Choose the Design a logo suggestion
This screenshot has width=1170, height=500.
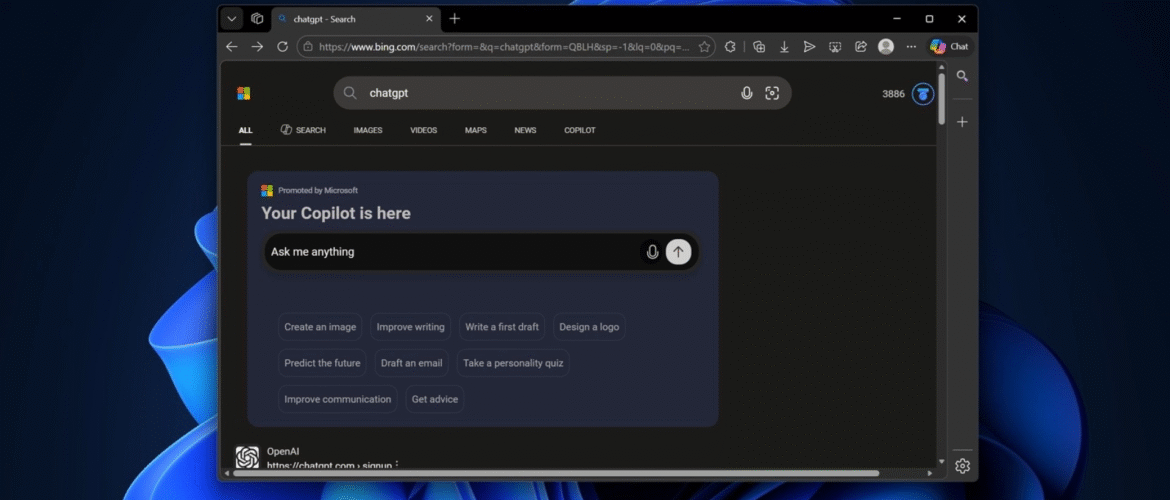click(x=589, y=327)
